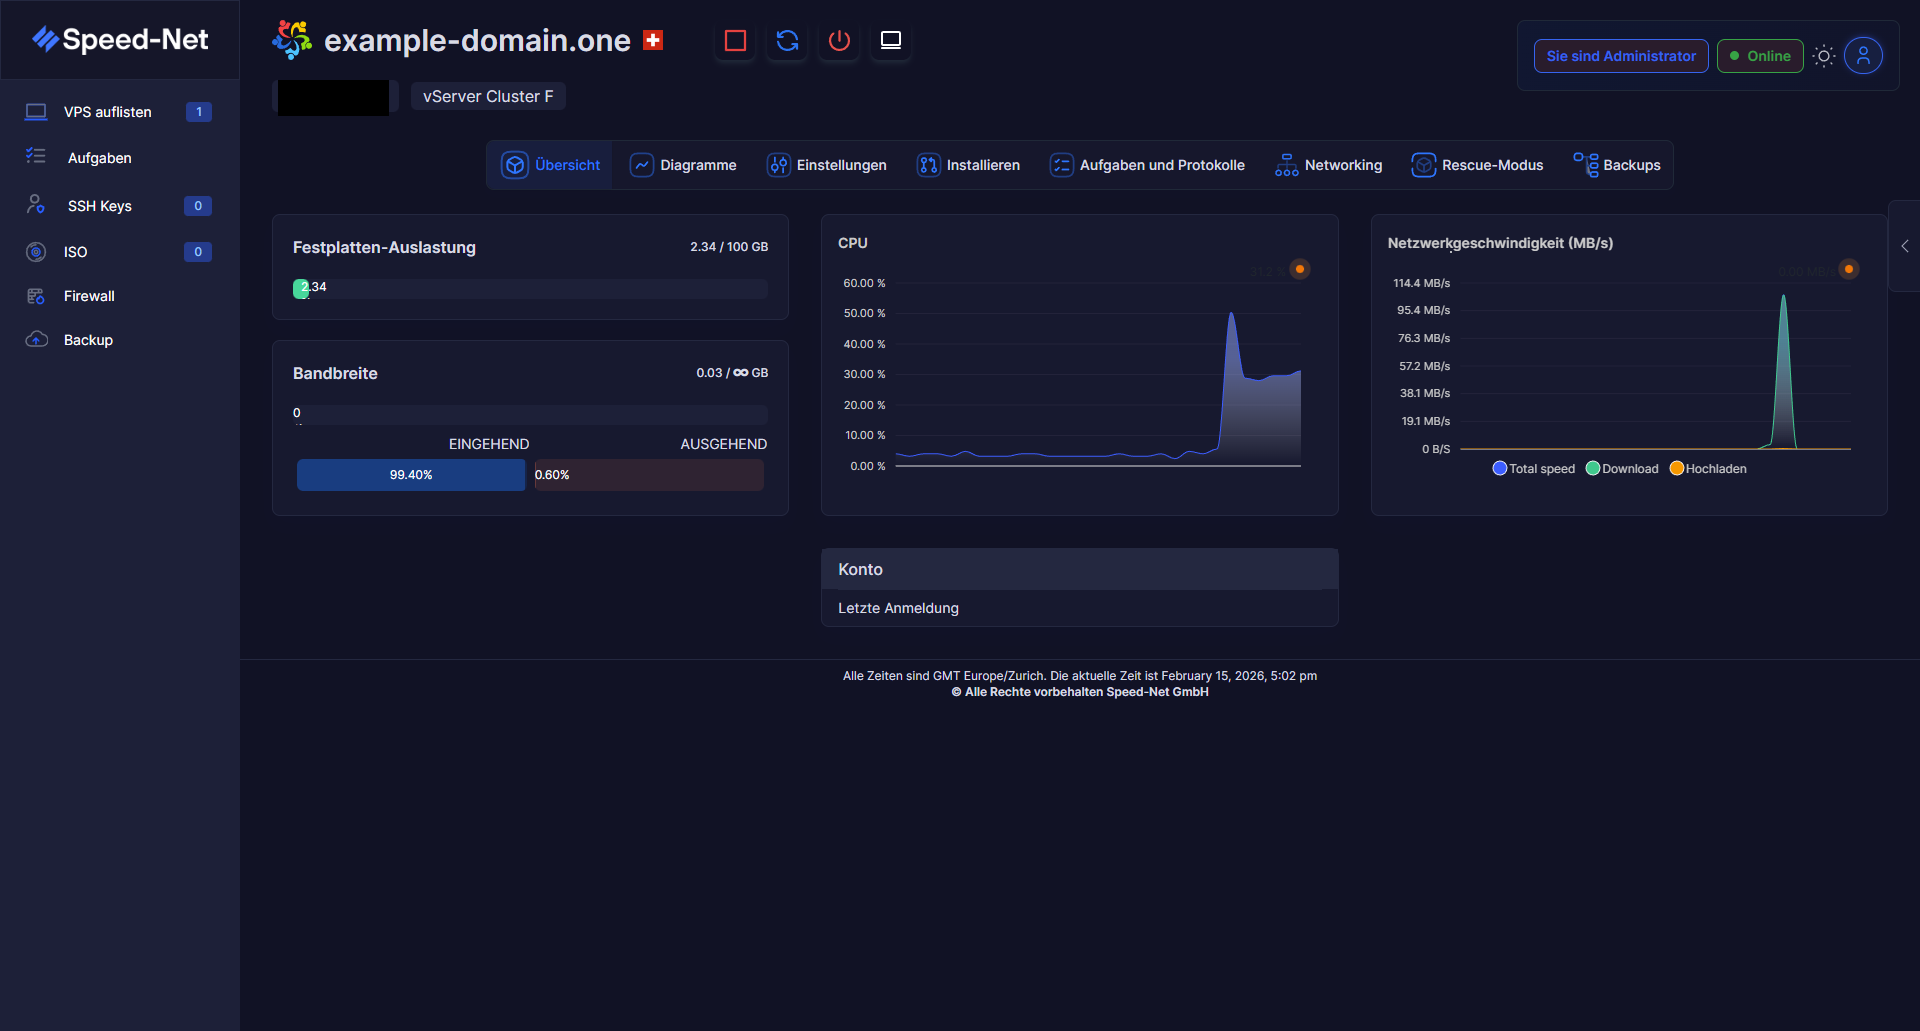Click the Speed-Net logo
Image resolution: width=1920 pixels, height=1031 pixels.
[120, 39]
